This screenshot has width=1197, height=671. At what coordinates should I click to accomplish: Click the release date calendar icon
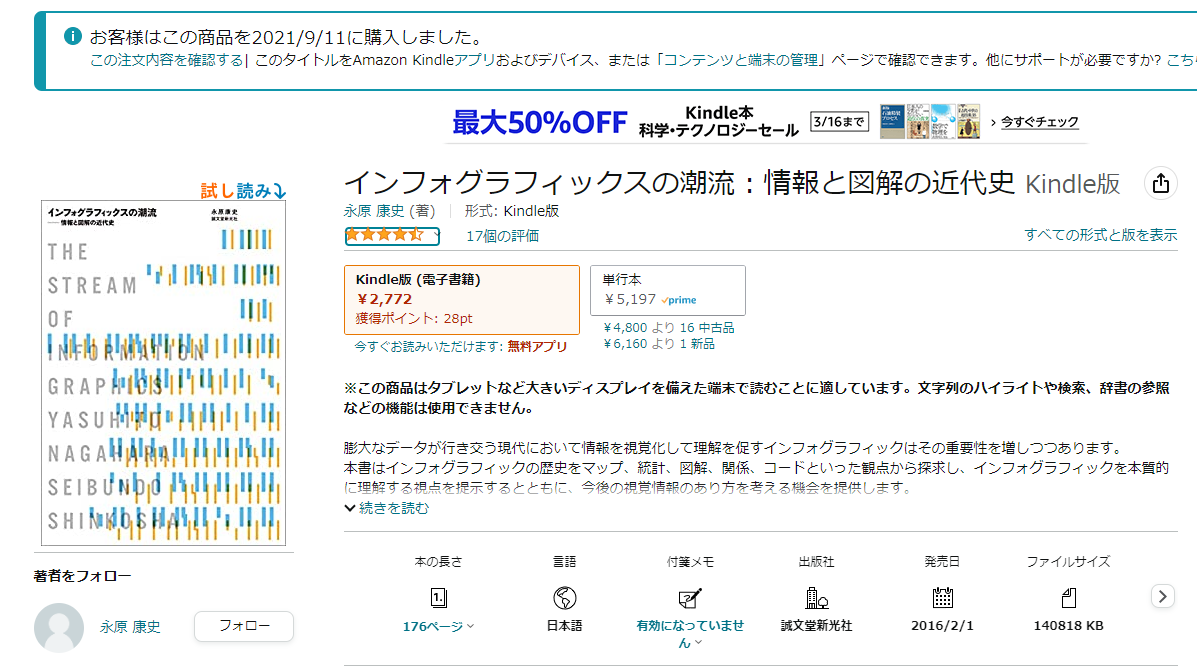point(942,598)
